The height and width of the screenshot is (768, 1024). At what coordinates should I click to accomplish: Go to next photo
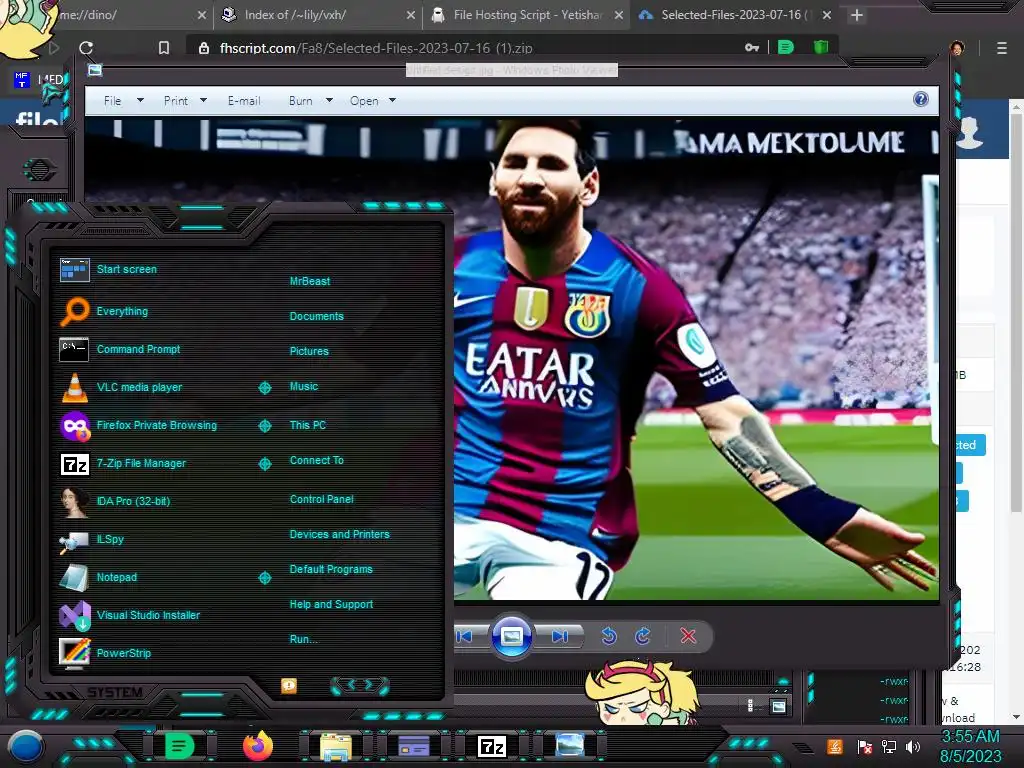pos(560,637)
